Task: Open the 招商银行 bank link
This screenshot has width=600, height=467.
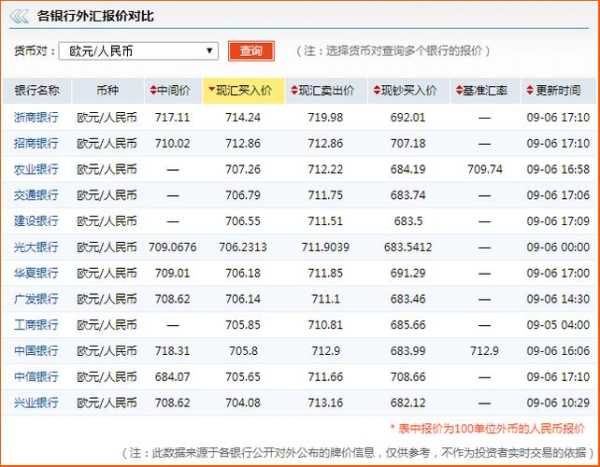Action: [x=37, y=143]
